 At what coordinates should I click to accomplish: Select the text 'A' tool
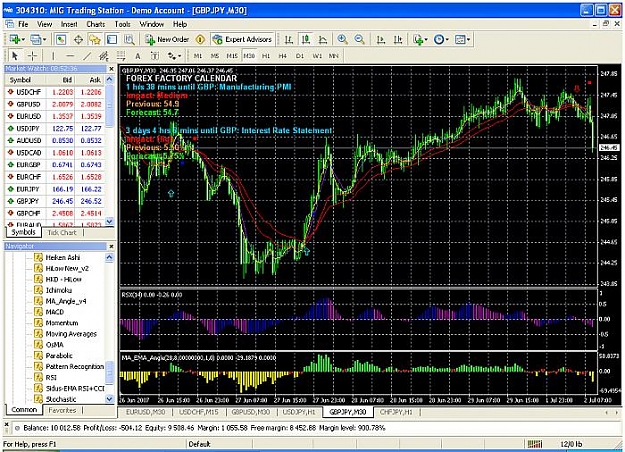(138, 55)
